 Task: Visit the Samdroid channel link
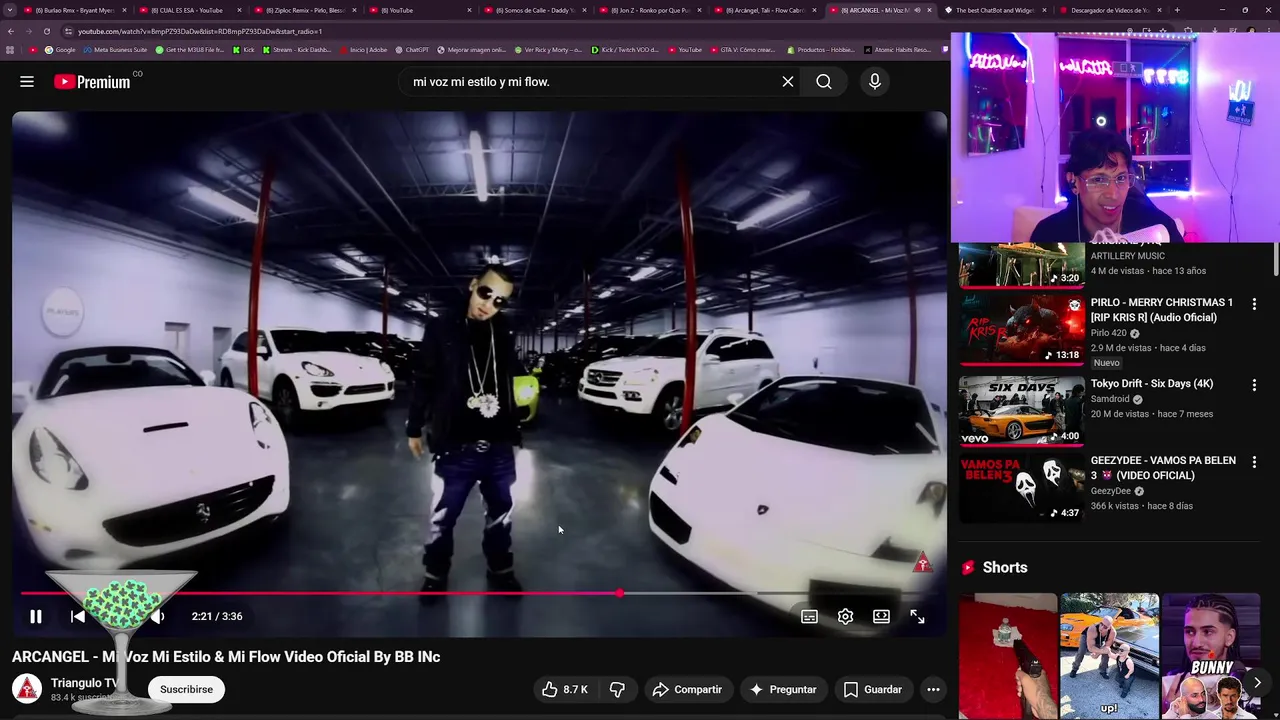[x=1110, y=399]
